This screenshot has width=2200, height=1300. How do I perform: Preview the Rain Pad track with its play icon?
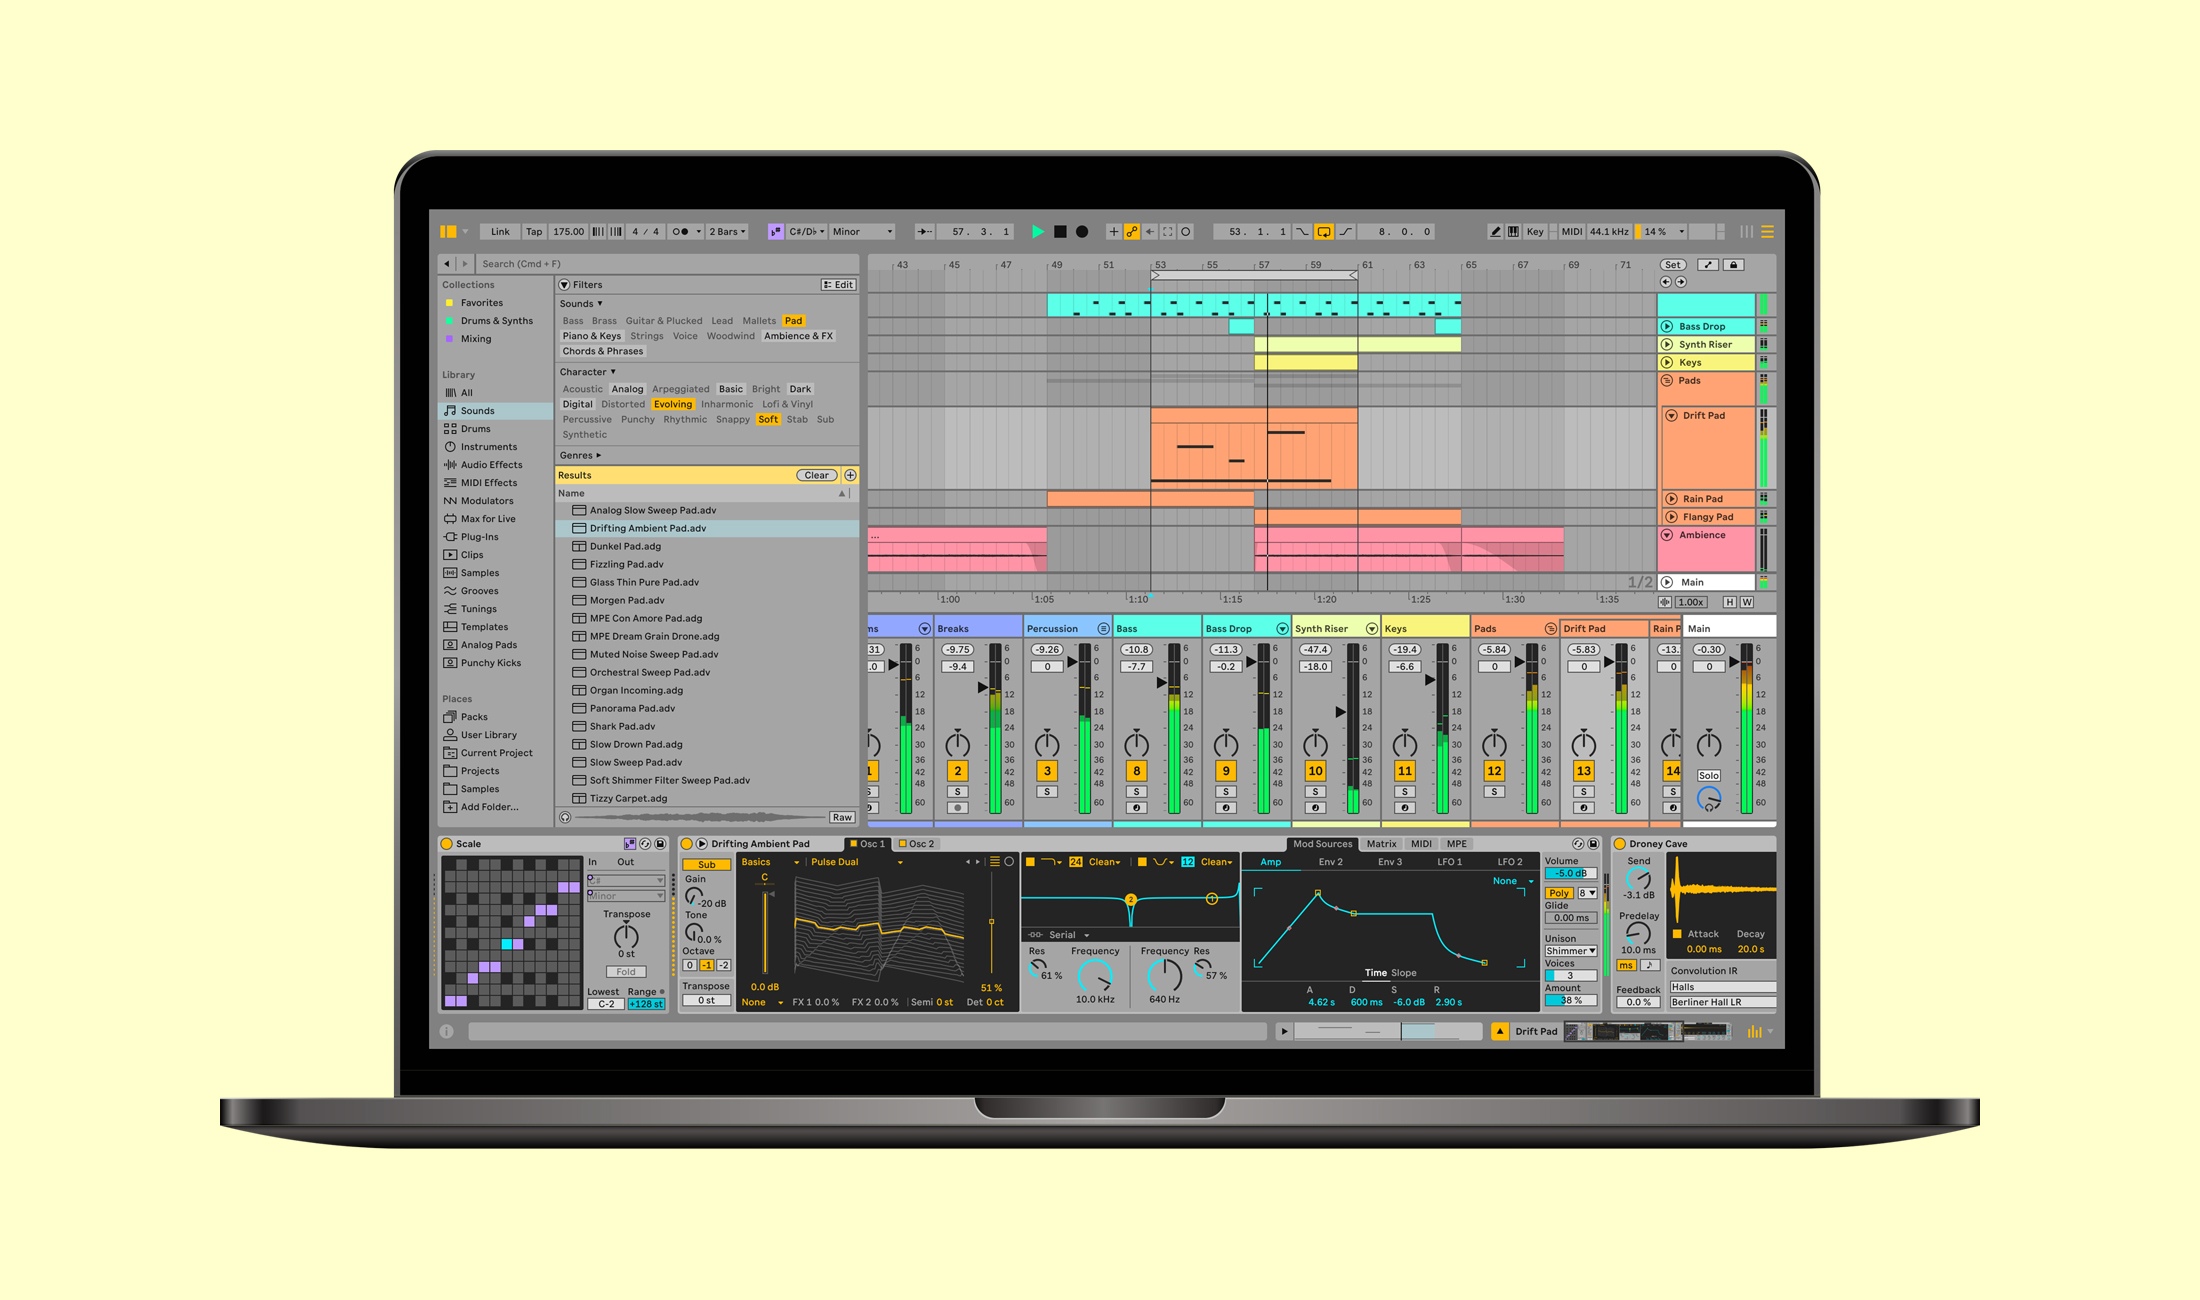point(1671,498)
